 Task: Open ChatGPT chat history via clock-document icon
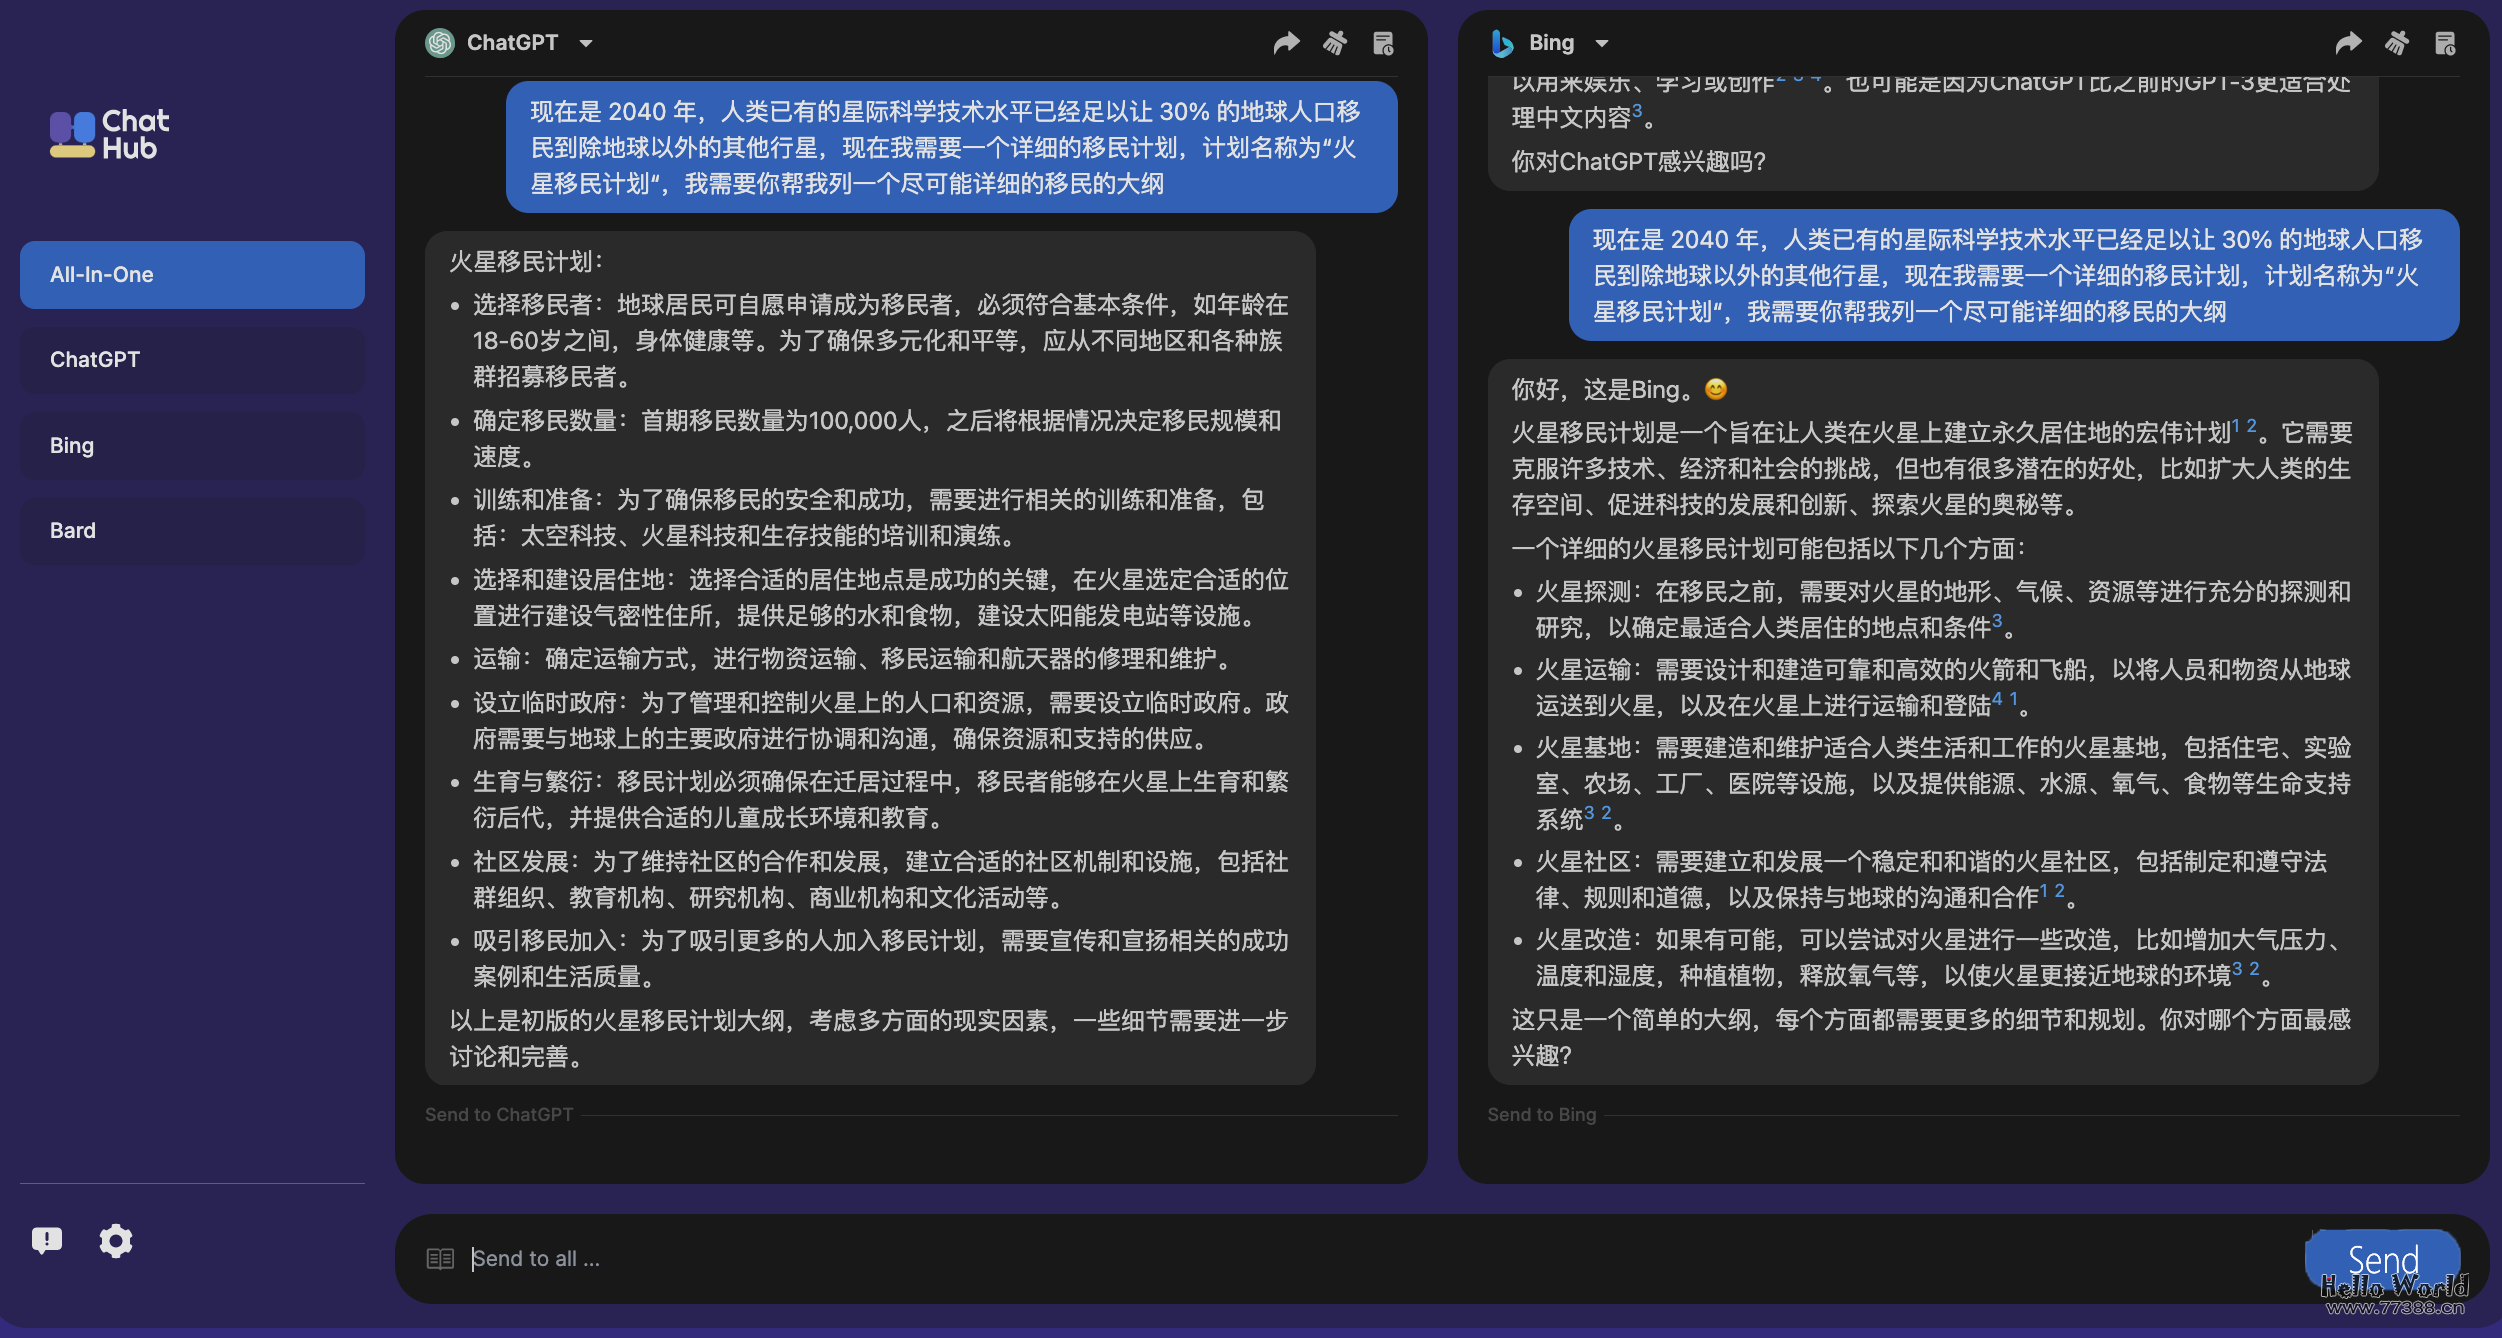coord(1385,42)
